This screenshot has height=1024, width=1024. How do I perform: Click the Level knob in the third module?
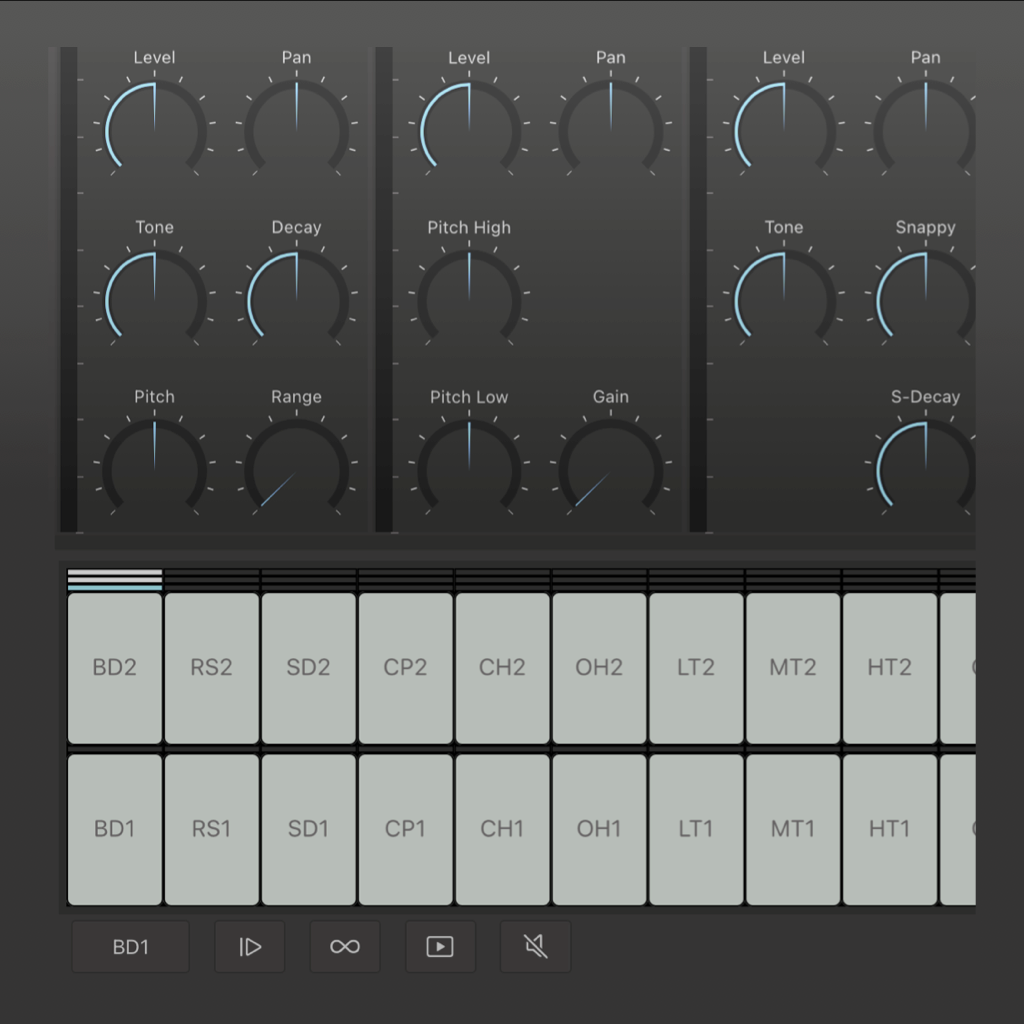(784, 131)
